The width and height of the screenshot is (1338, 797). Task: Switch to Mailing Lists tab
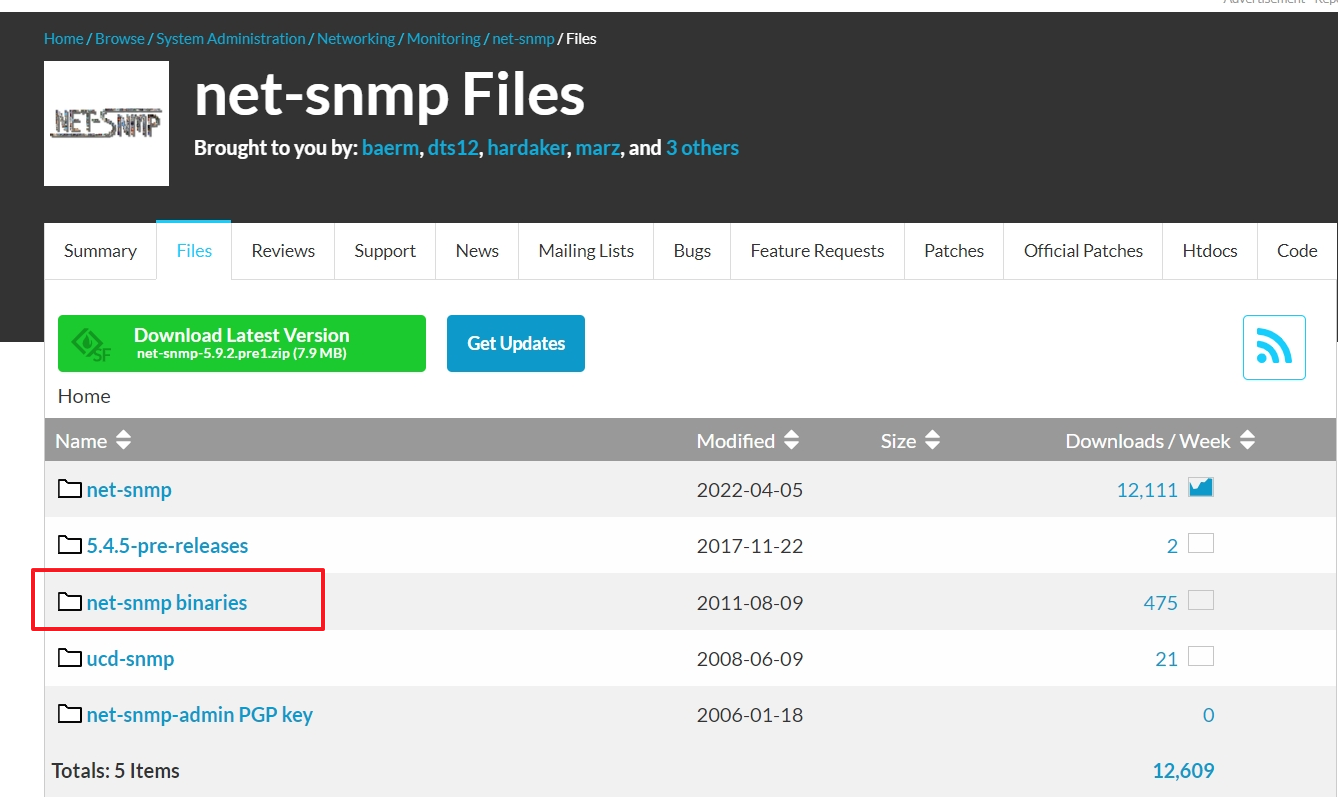tap(586, 251)
